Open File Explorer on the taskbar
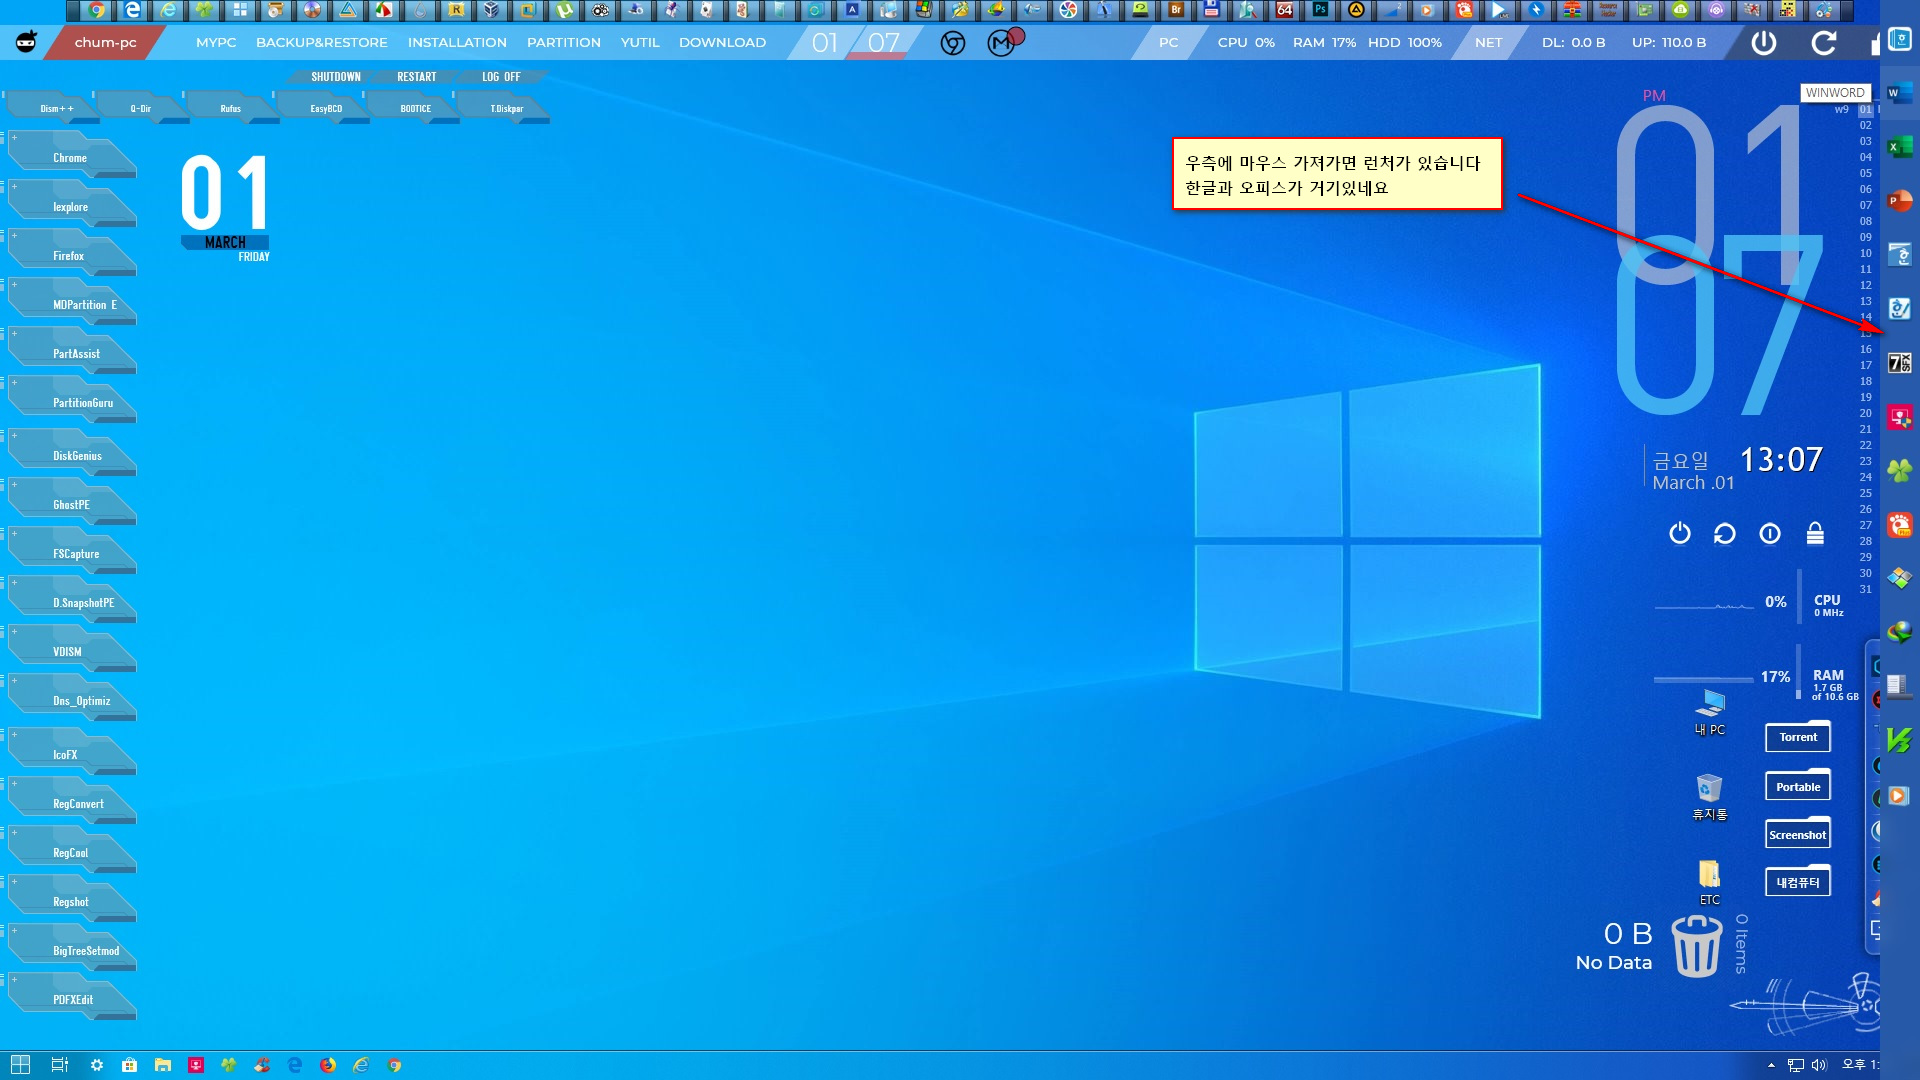The width and height of the screenshot is (1920, 1080). click(x=162, y=1065)
